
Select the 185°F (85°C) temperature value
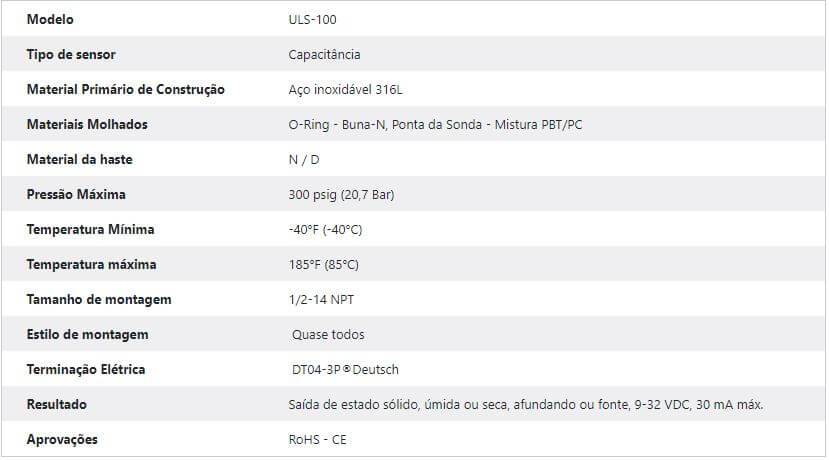tap(324, 264)
